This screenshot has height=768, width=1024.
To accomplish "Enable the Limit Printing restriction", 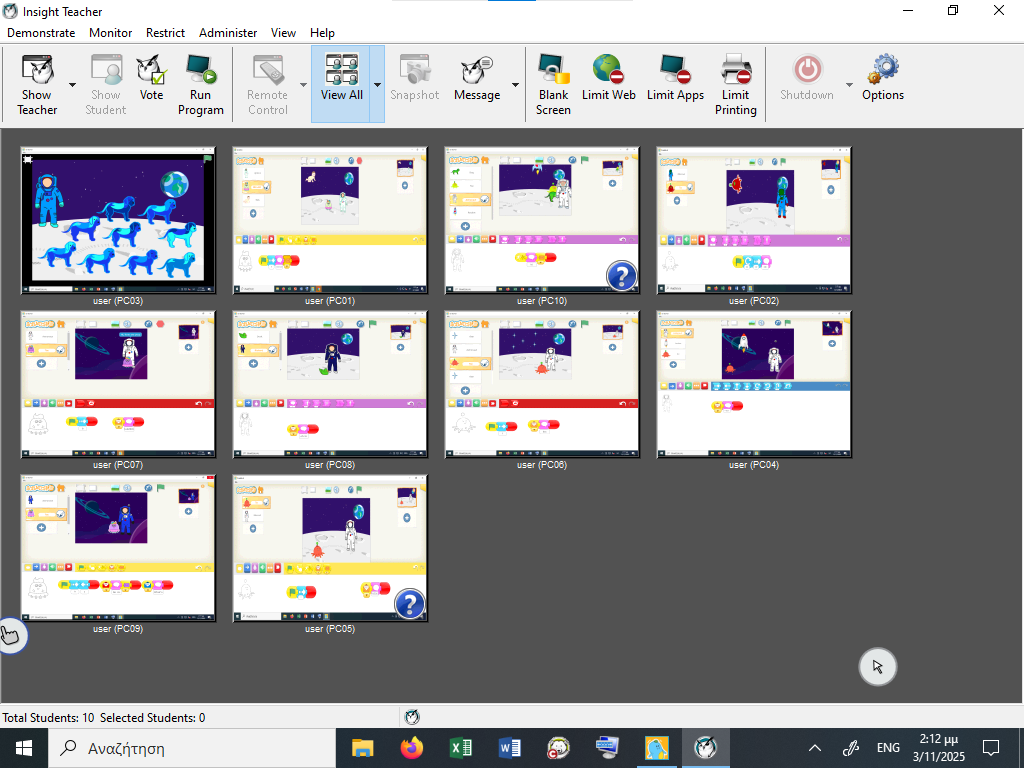I will [x=736, y=84].
